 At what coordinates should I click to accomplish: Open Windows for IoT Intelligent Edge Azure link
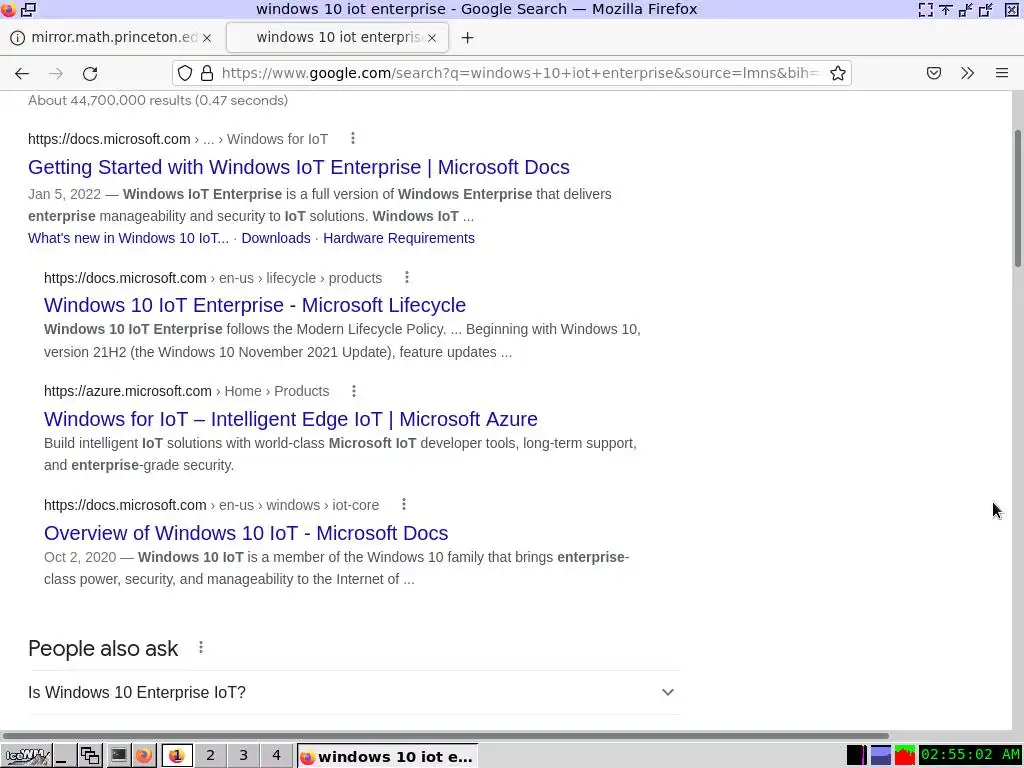[x=291, y=419]
